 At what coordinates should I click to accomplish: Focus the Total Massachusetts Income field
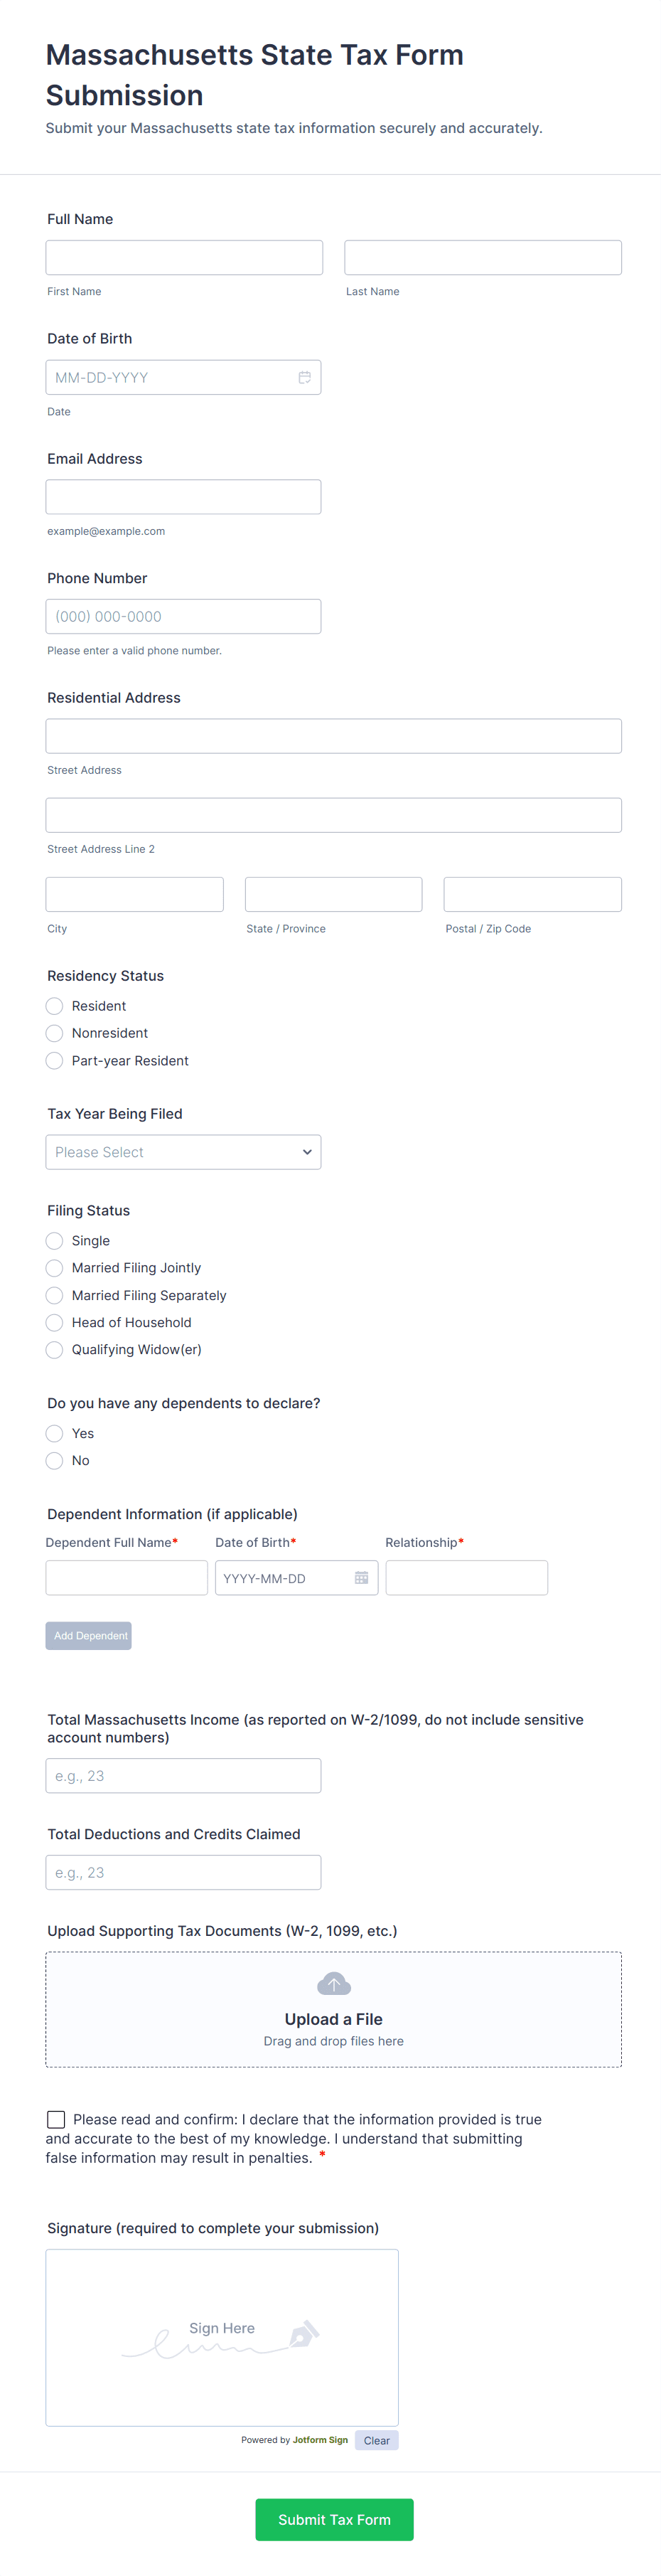[x=183, y=1776]
